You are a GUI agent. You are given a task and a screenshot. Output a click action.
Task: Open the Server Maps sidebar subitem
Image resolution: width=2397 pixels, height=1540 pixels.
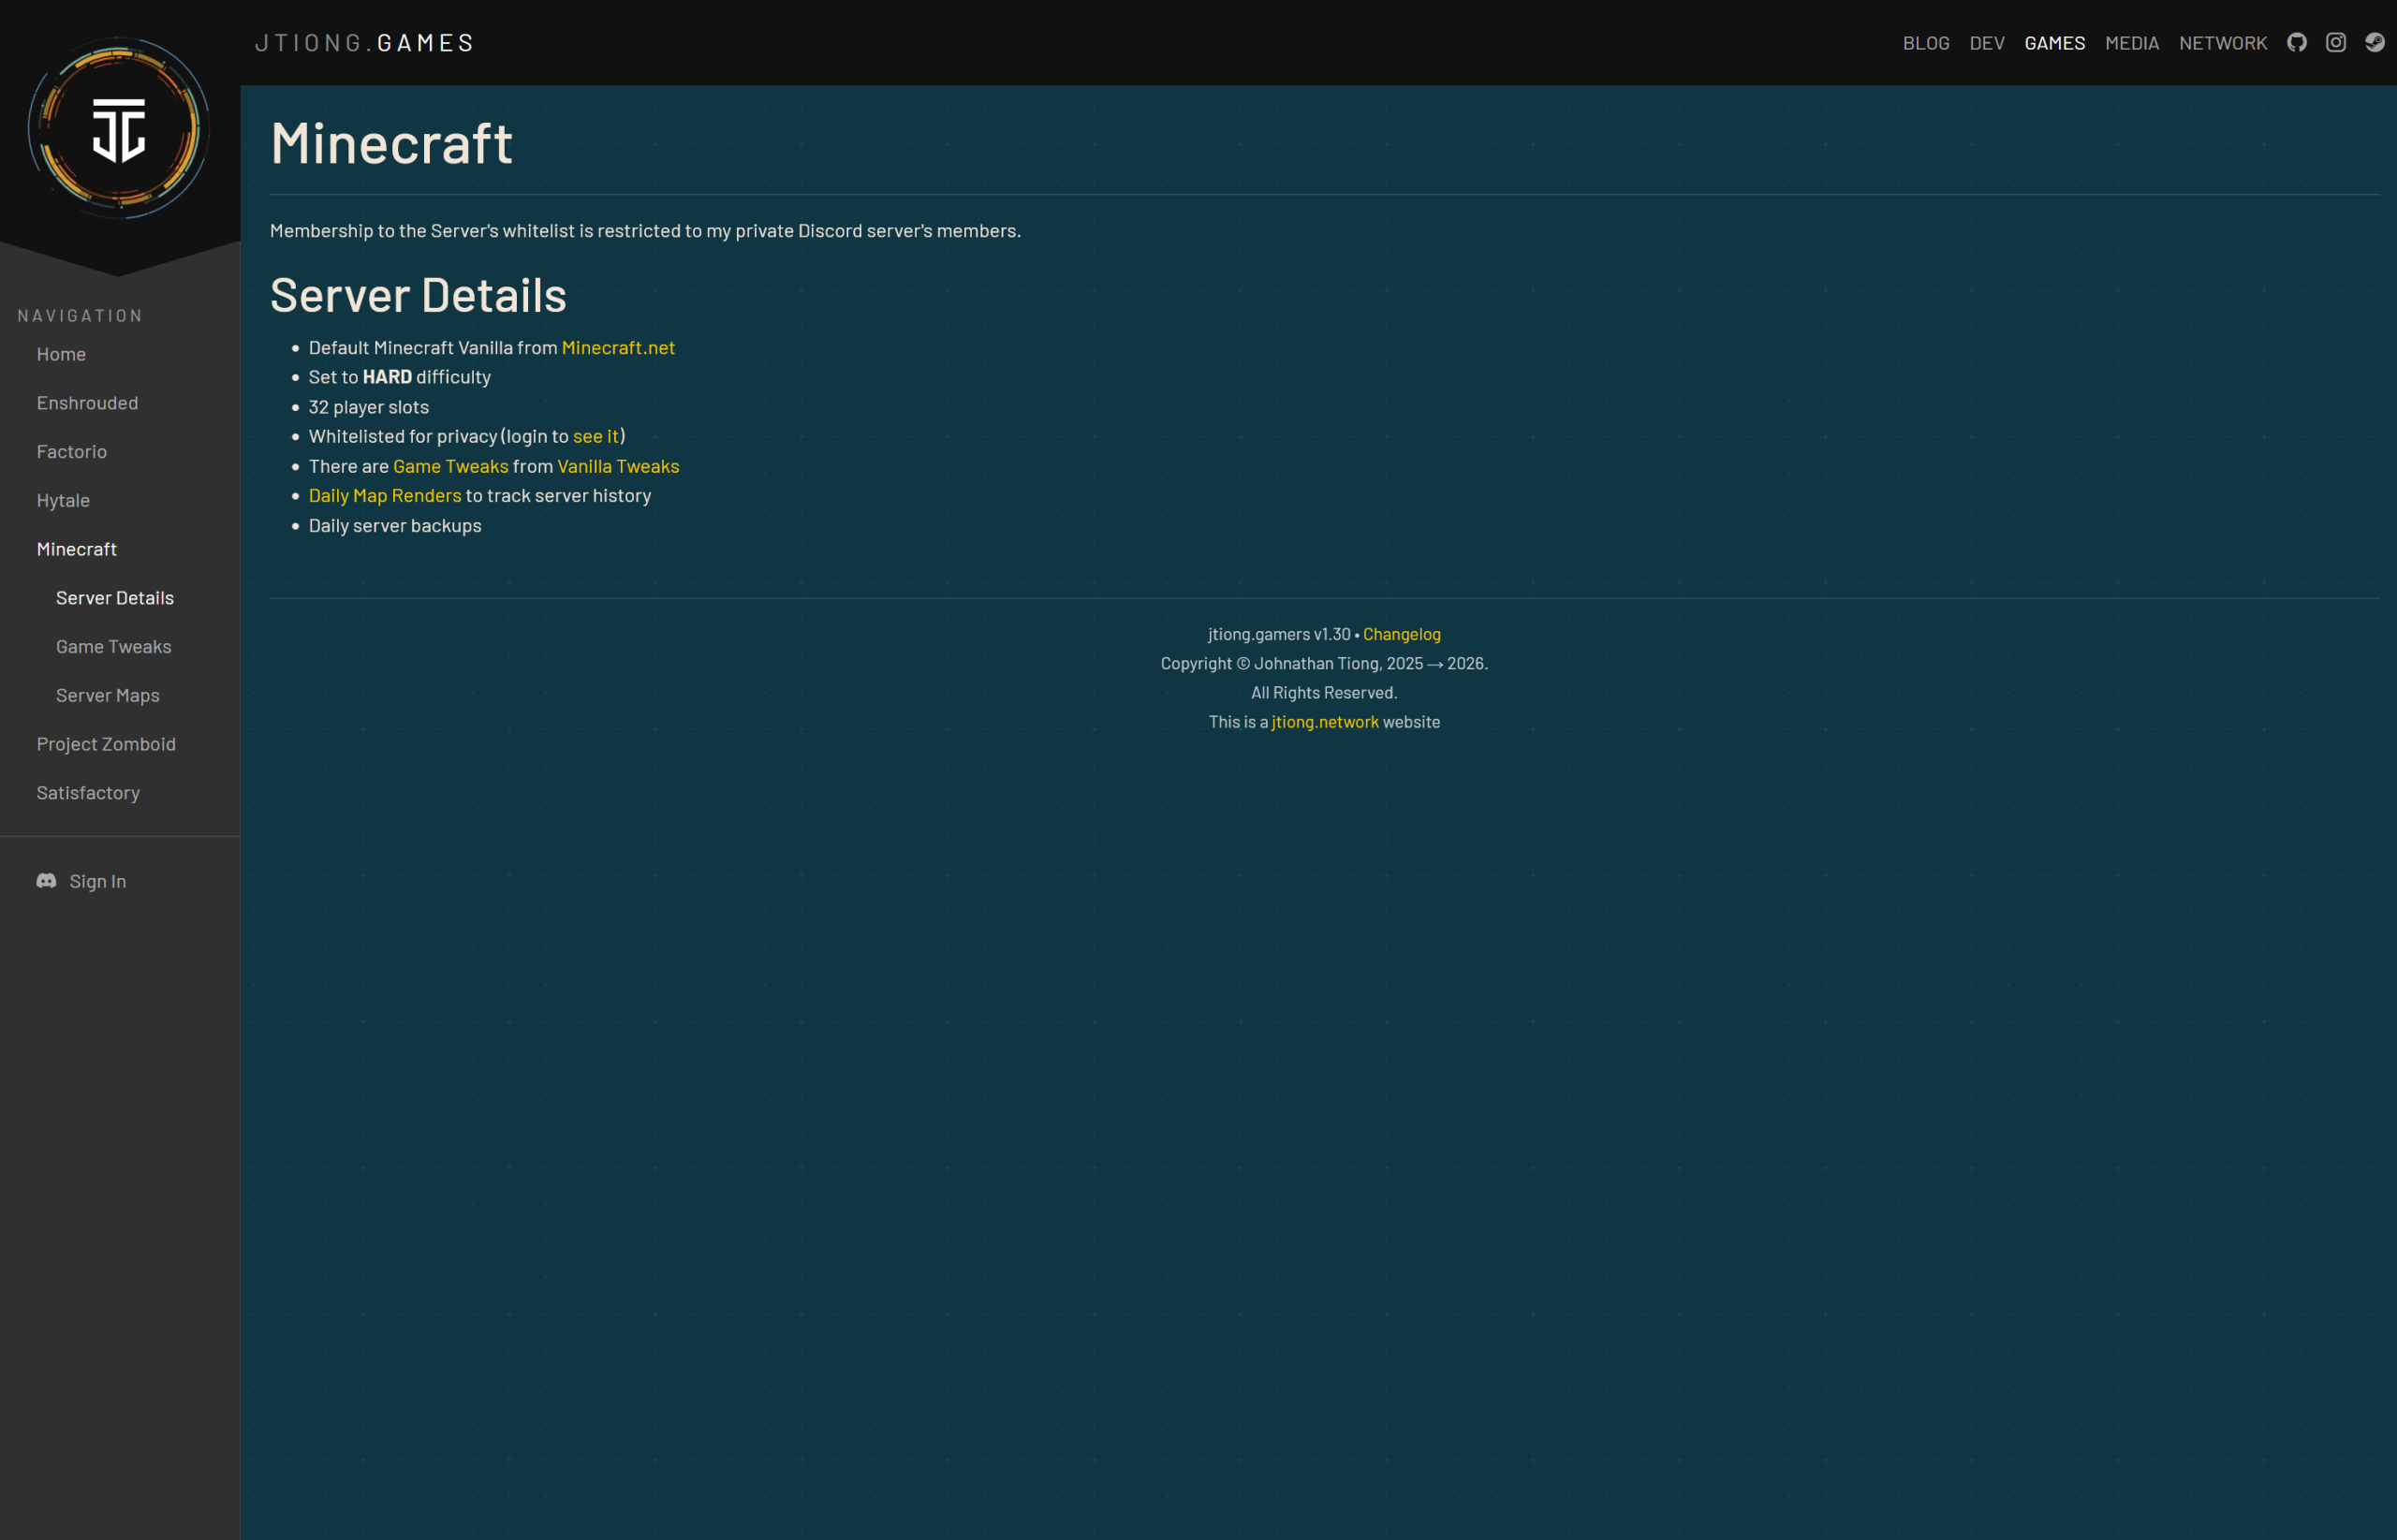pyautogui.click(x=107, y=695)
